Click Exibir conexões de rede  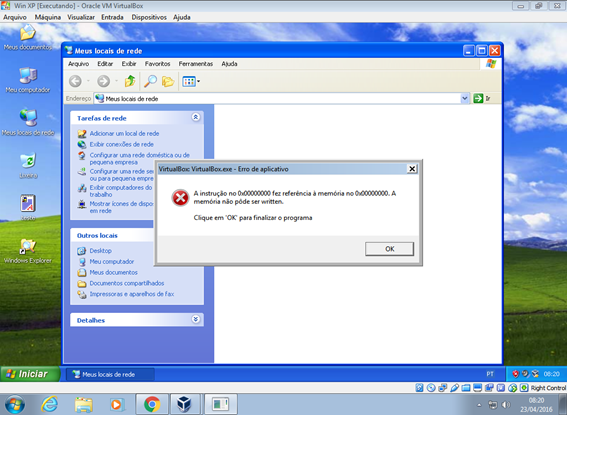121,144
